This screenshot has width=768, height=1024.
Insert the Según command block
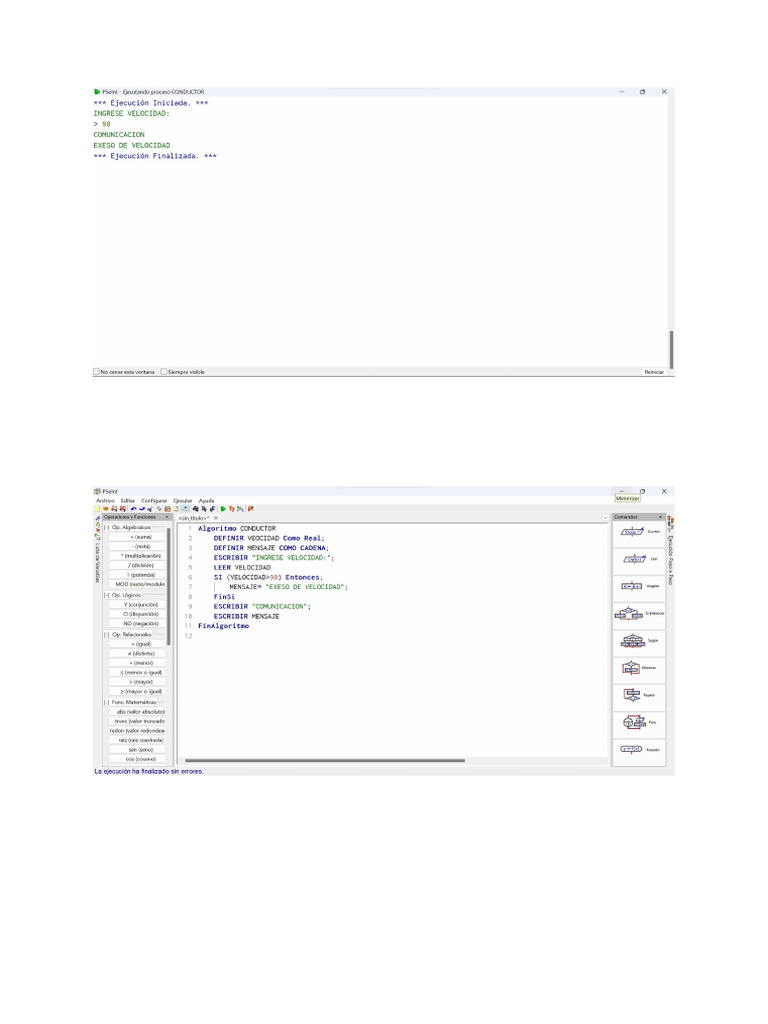639,641
